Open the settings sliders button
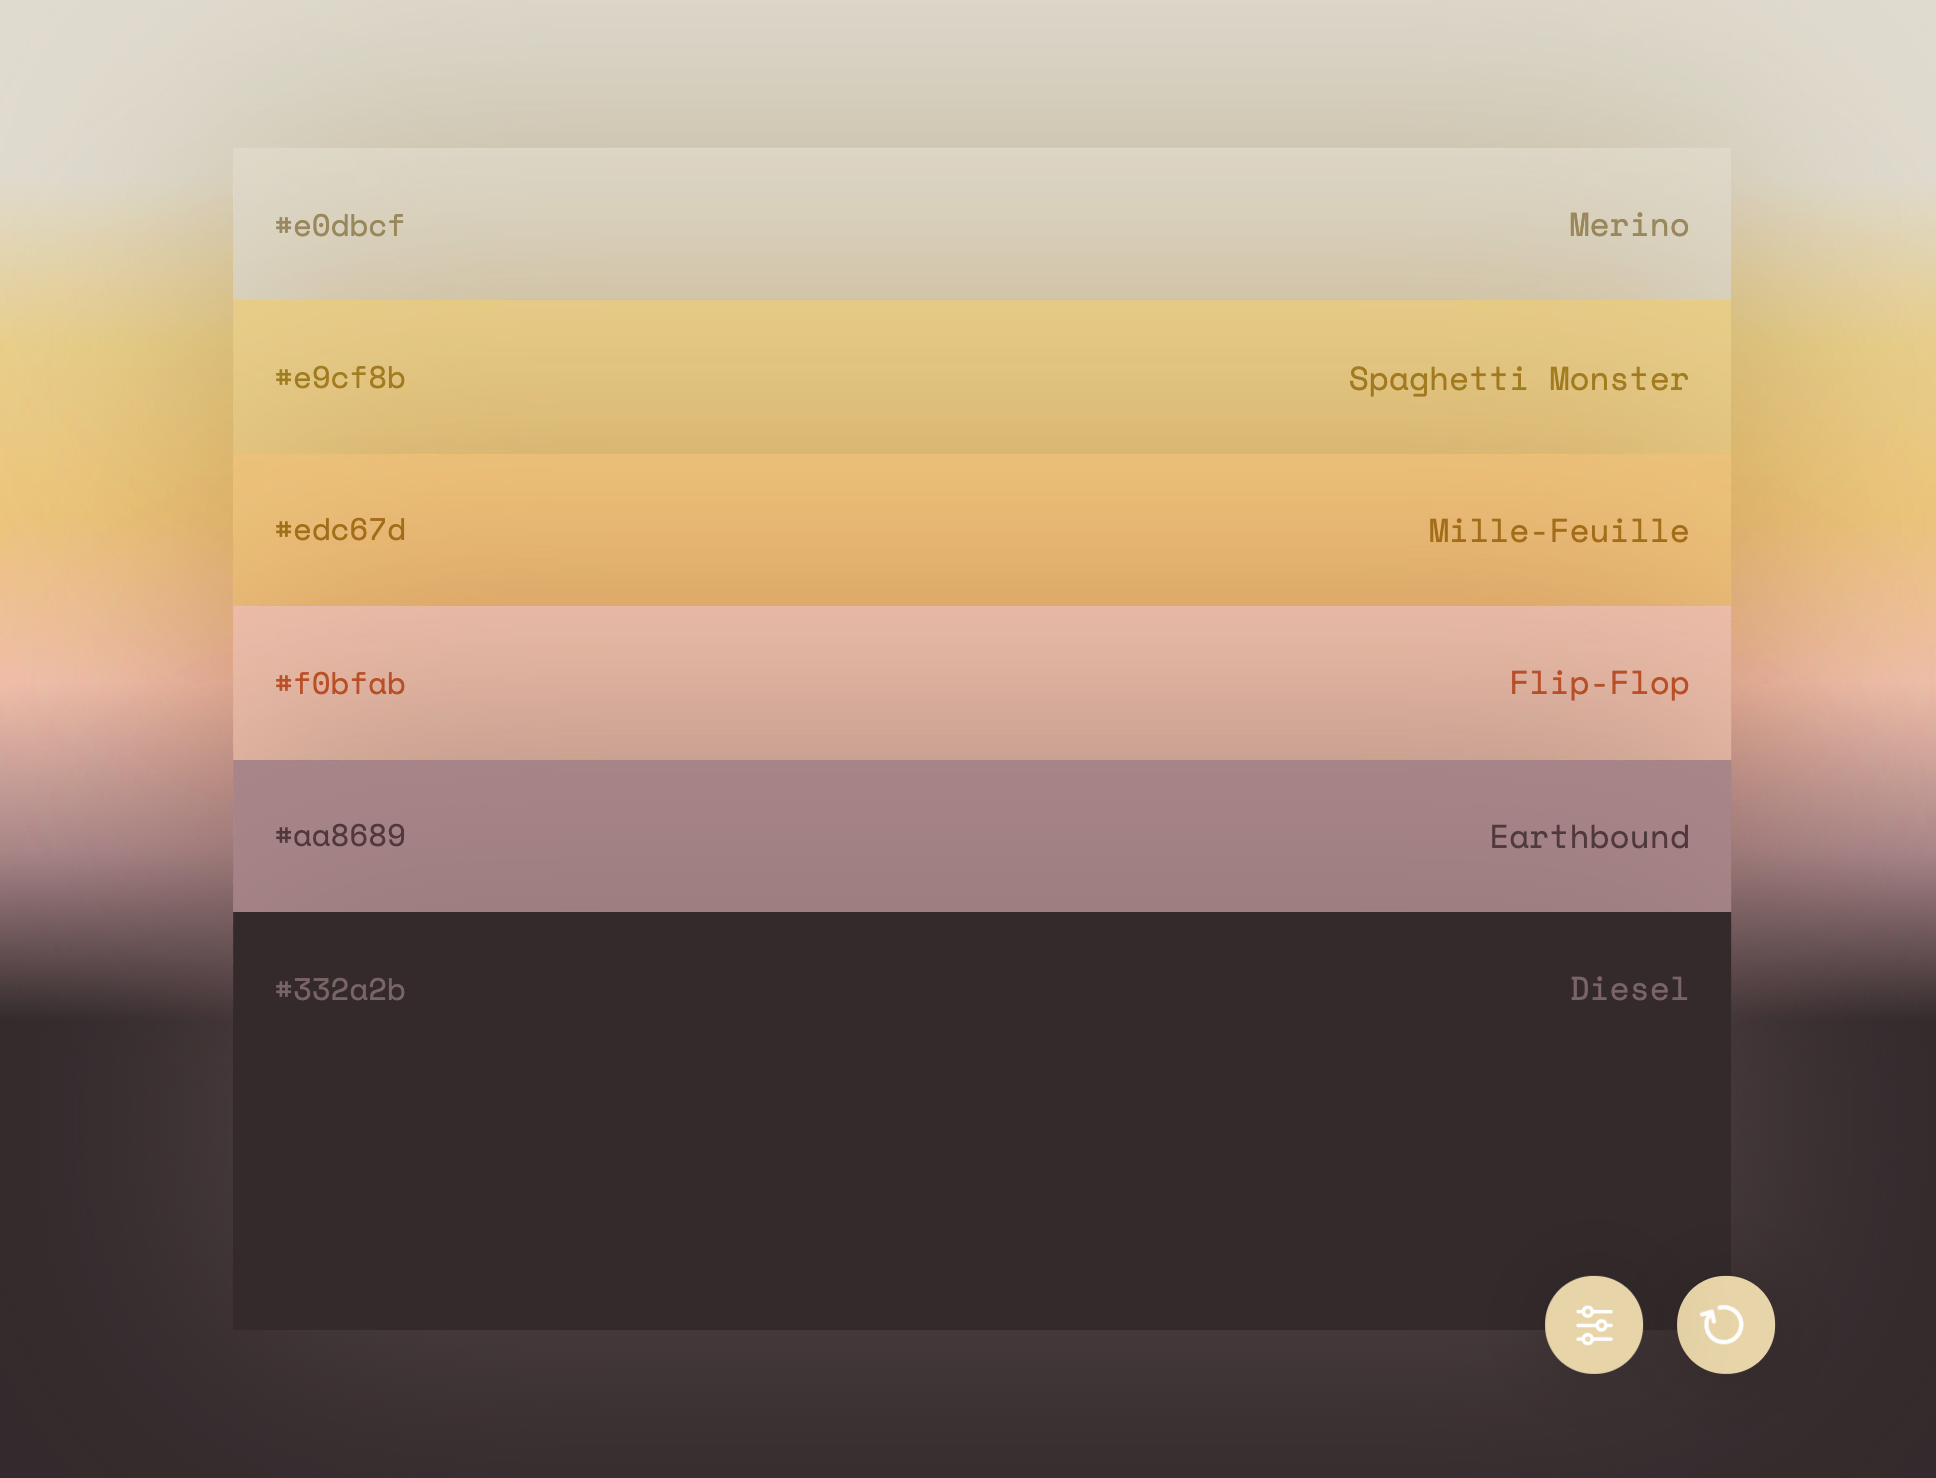 1593,1325
